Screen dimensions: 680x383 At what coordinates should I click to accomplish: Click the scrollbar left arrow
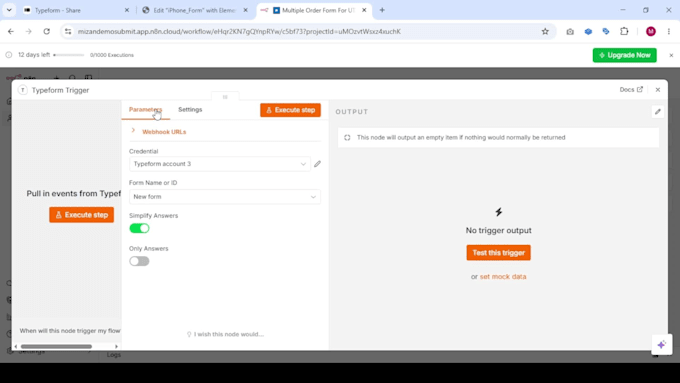point(16,347)
